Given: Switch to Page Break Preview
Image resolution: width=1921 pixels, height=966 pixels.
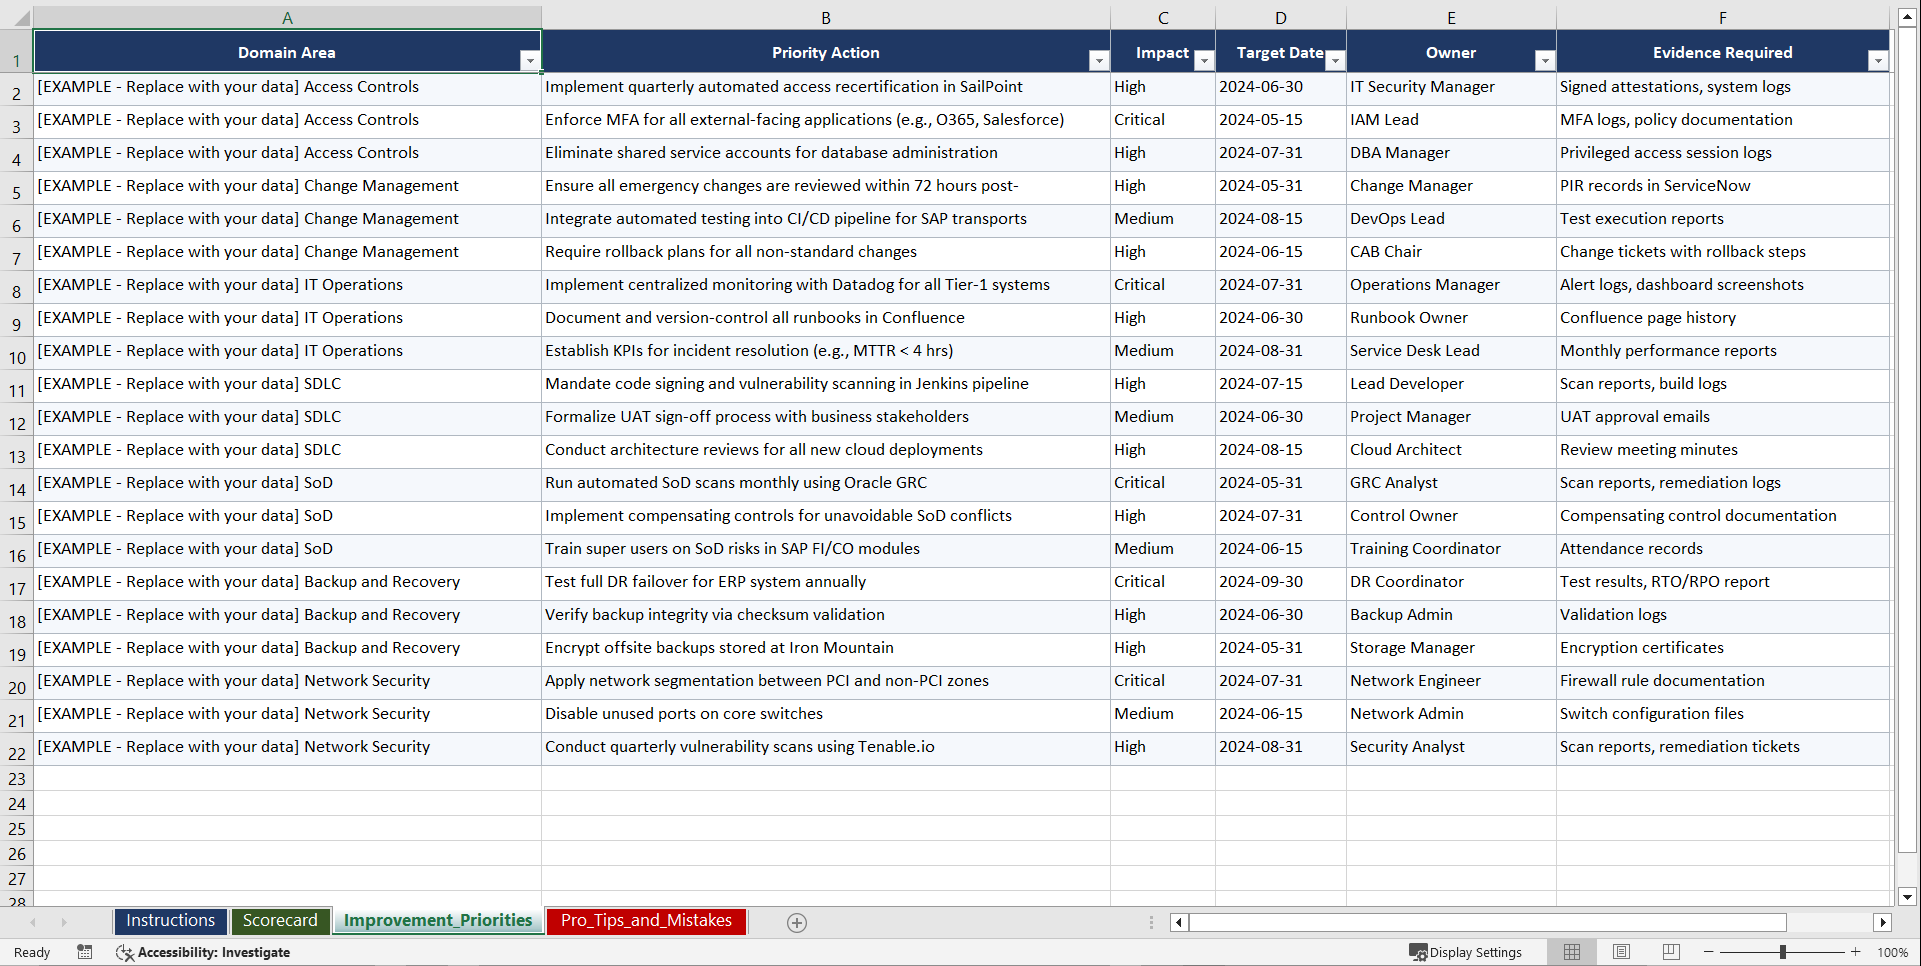Looking at the screenshot, I should pyautogui.click(x=1671, y=952).
